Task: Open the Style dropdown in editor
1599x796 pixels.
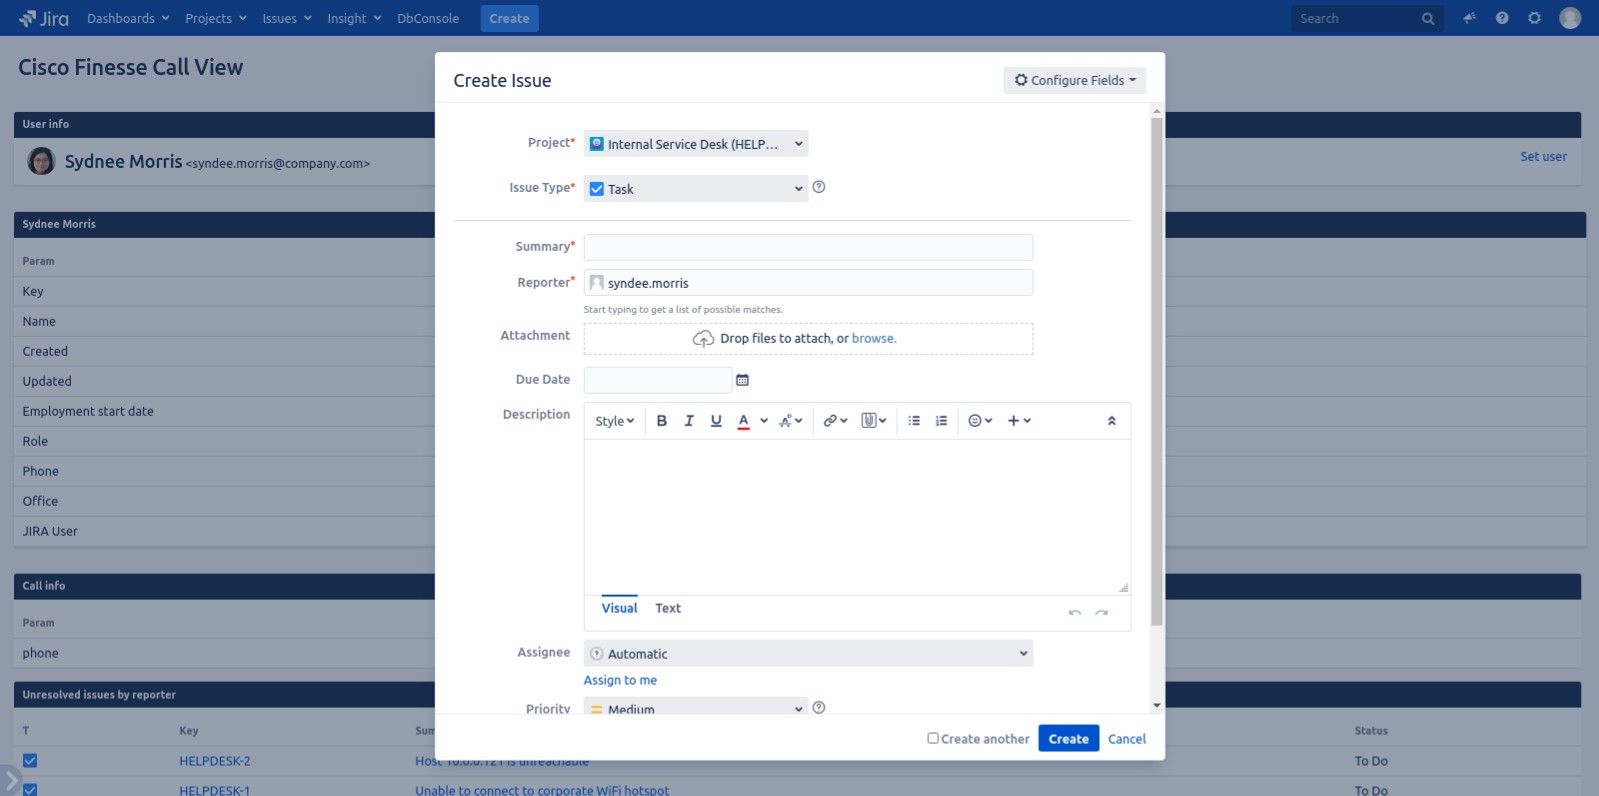Action: tap(614, 421)
